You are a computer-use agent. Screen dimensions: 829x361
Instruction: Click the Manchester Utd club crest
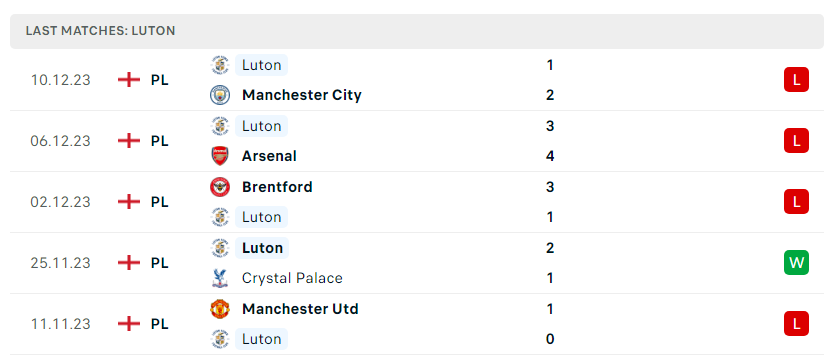(219, 309)
